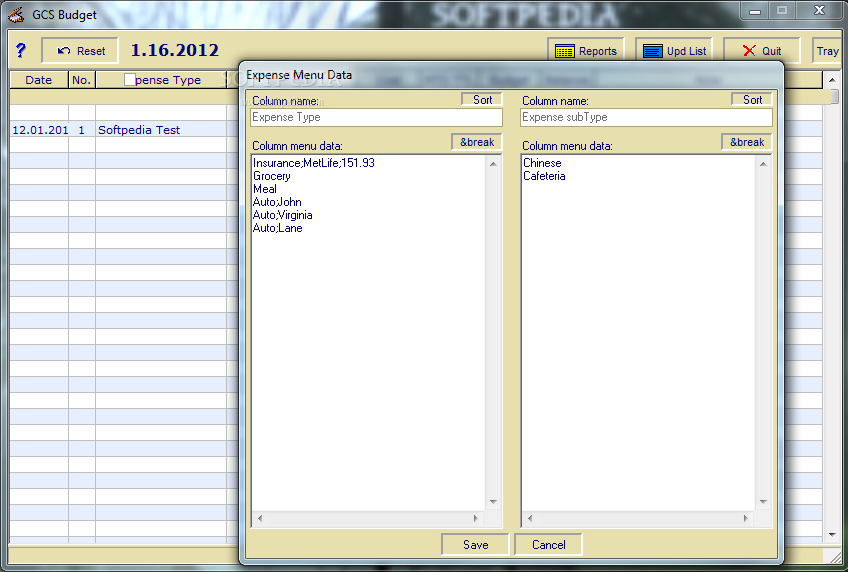This screenshot has height=572, width=848.
Task: Cancel the Expense Menu Data dialog
Action: tap(548, 544)
